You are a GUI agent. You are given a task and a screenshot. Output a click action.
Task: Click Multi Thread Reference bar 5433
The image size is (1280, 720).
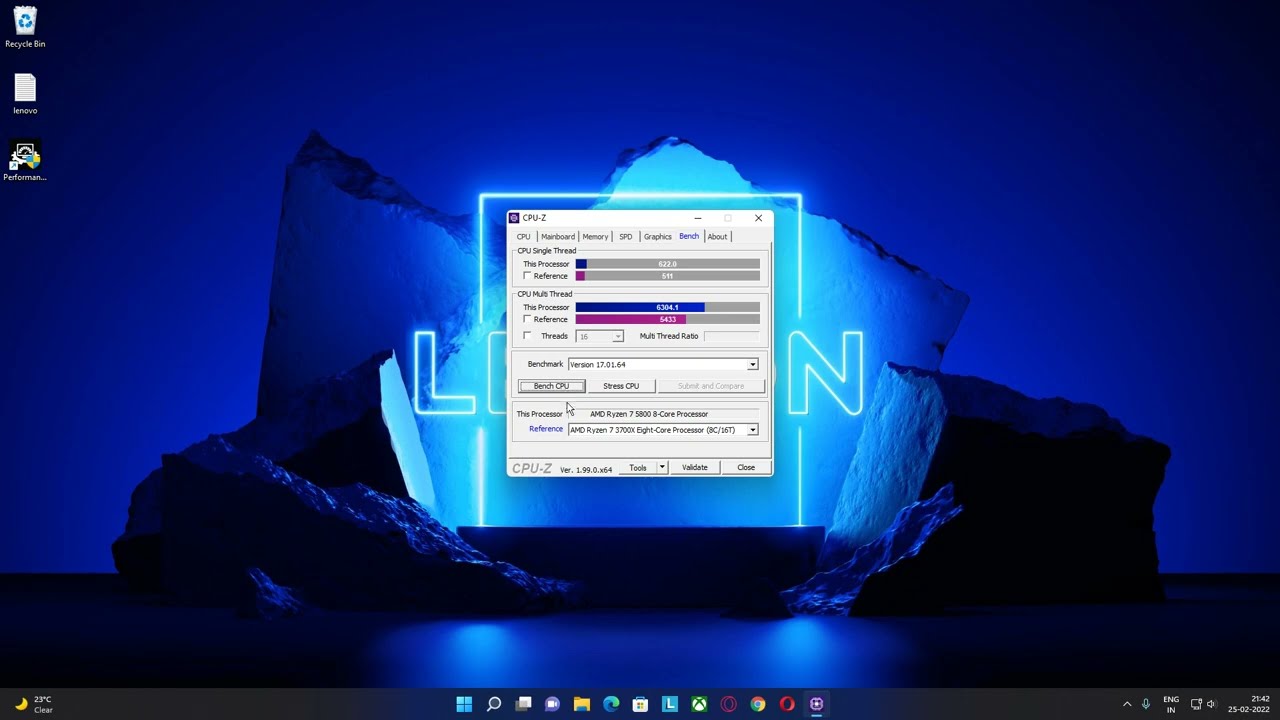coord(667,319)
